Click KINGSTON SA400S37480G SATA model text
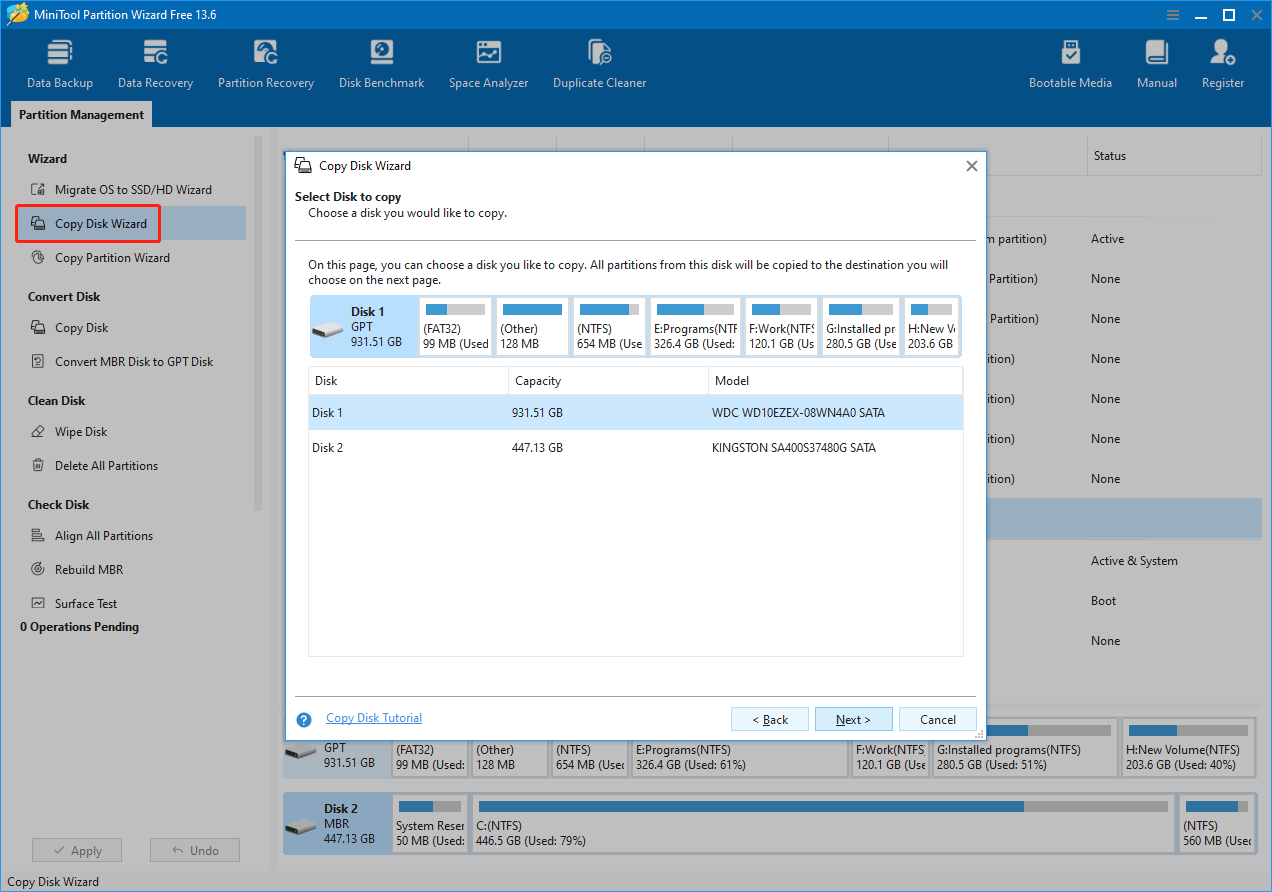 click(x=794, y=448)
